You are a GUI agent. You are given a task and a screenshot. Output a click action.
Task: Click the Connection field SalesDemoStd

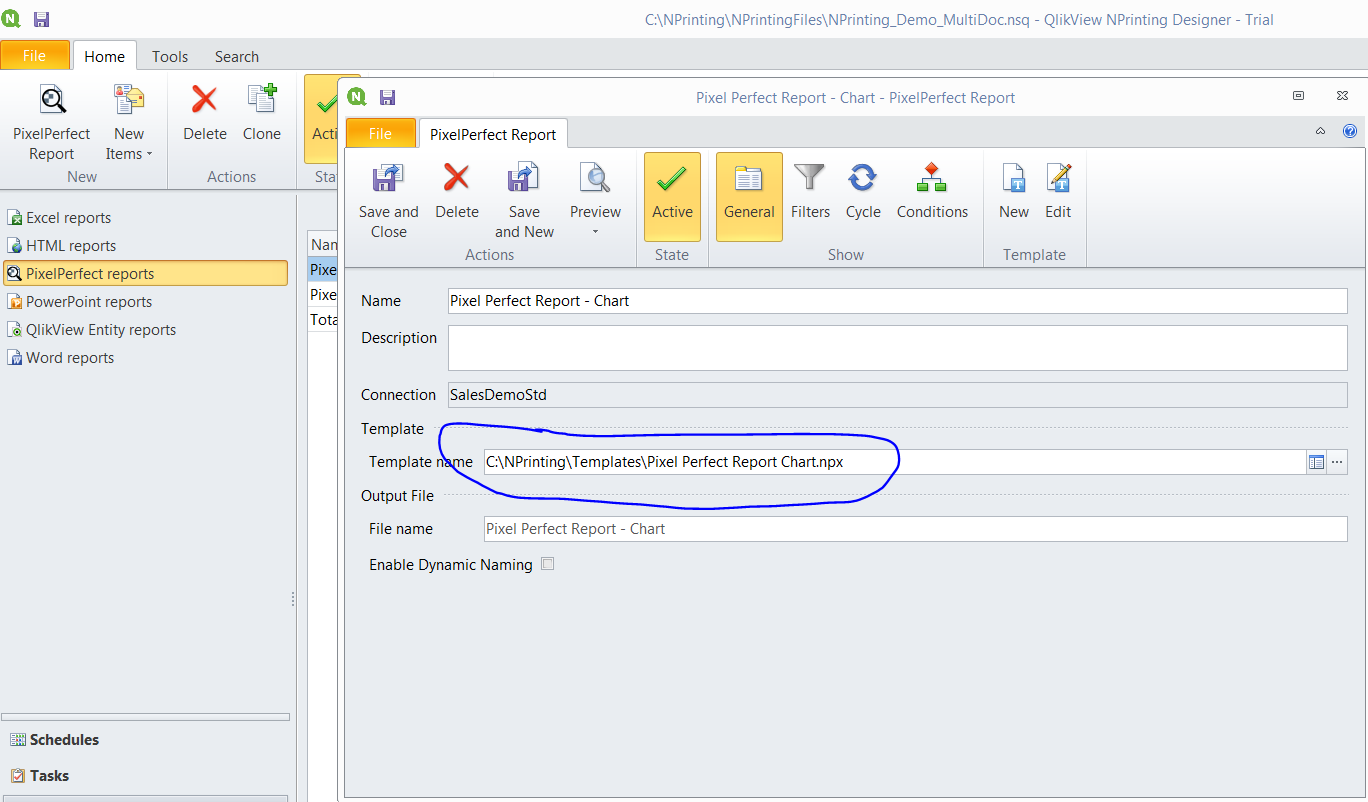tap(897, 395)
